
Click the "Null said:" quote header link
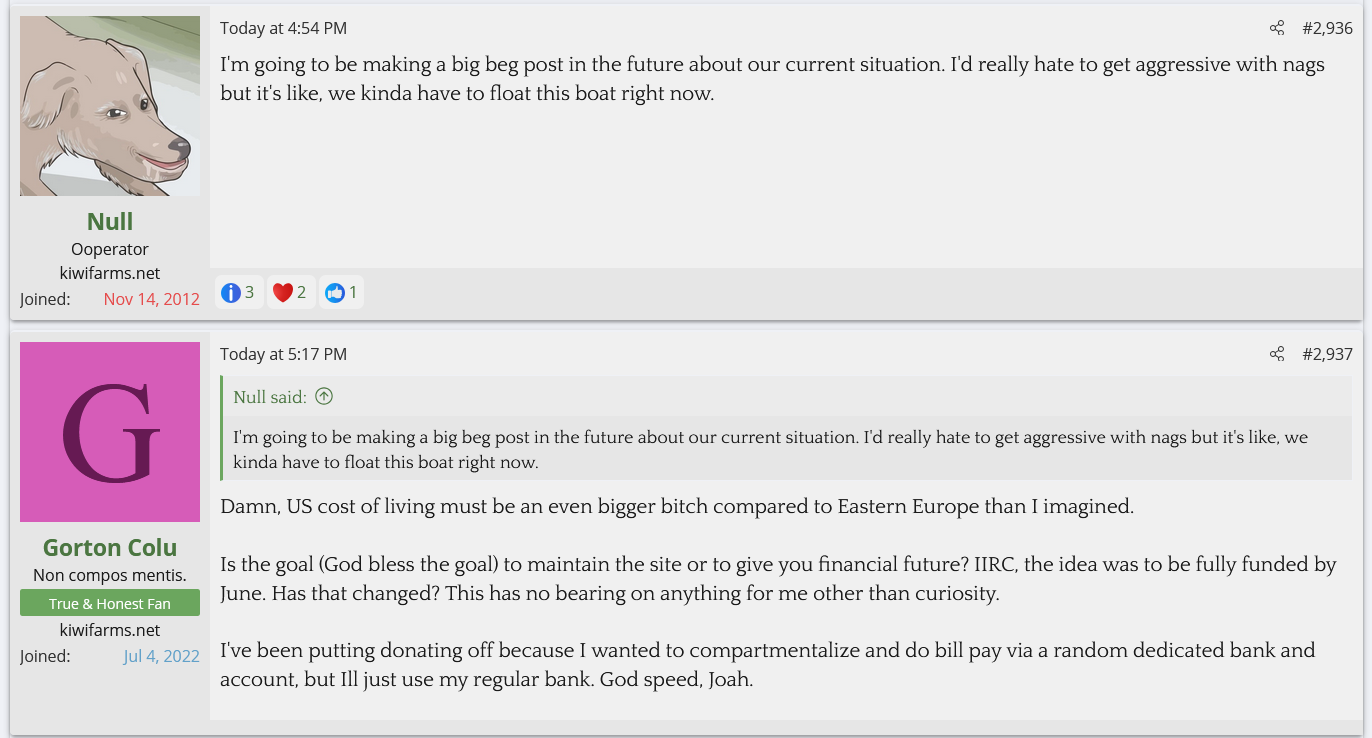(x=270, y=397)
